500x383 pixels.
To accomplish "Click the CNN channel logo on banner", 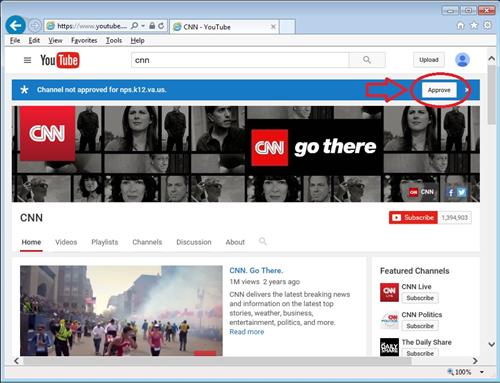I will tap(47, 133).
